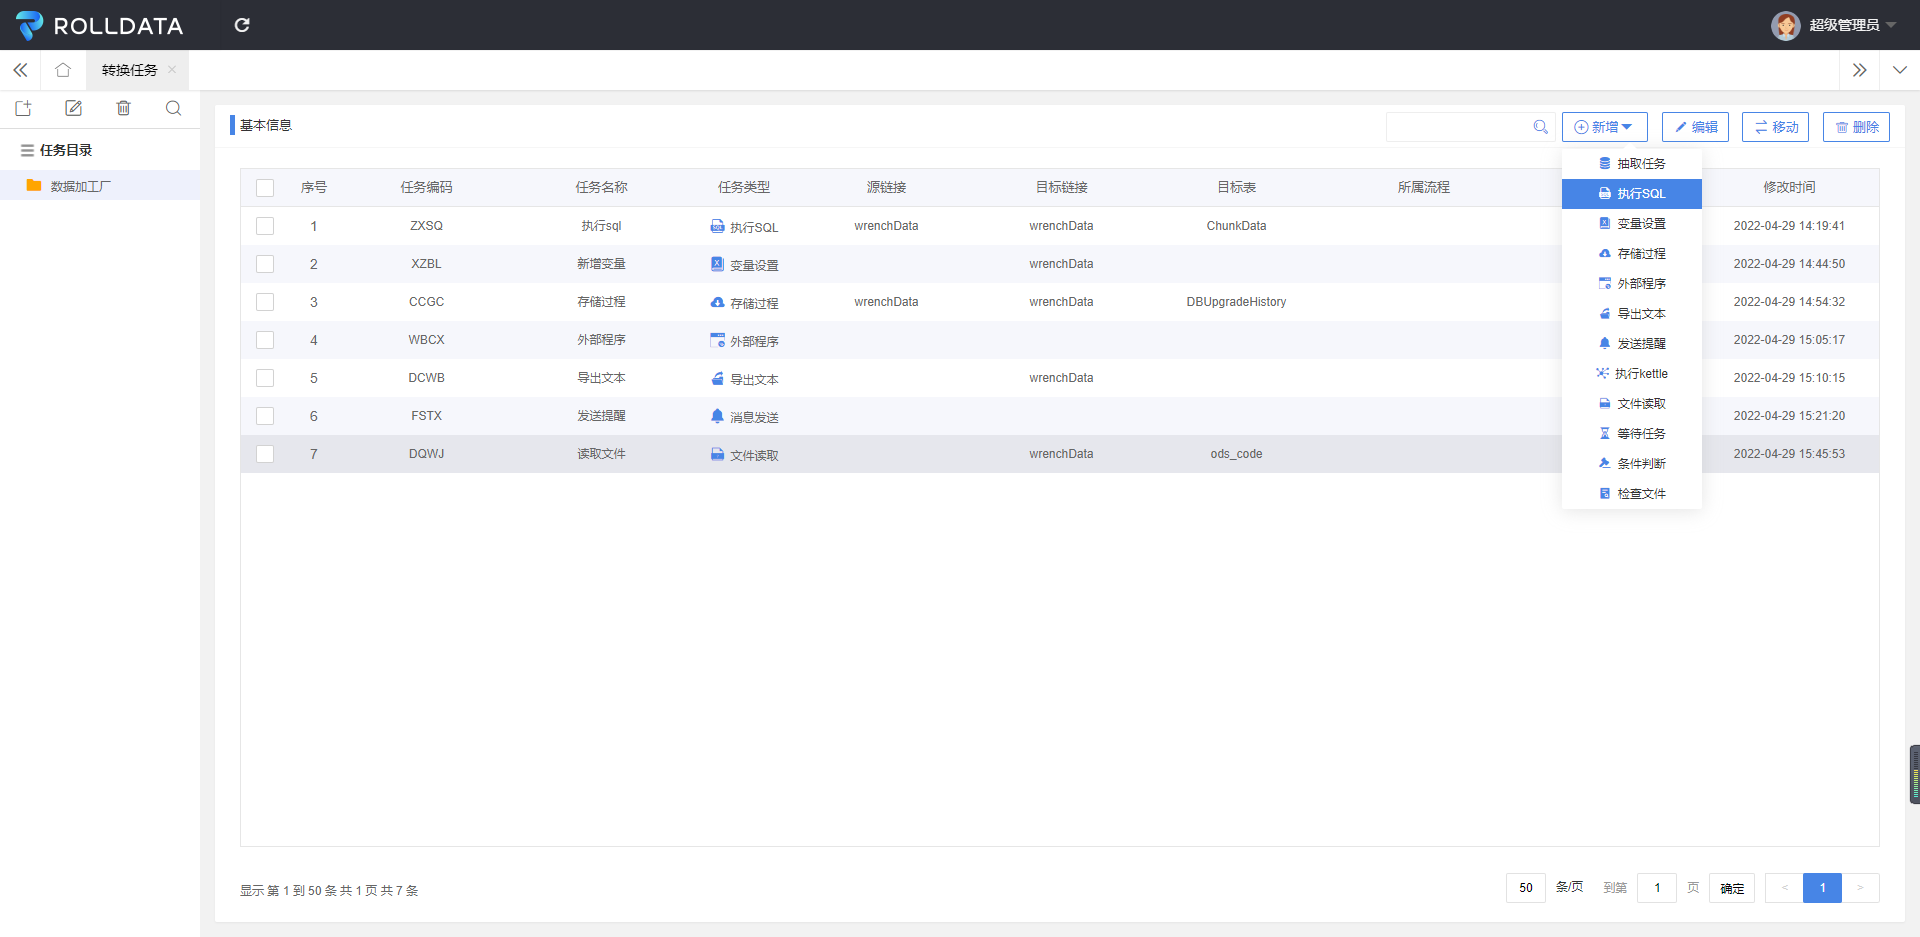Select the 数据加工厂 folder
Image resolution: width=1920 pixels, height=937 pixels.
tap(100, 186)
